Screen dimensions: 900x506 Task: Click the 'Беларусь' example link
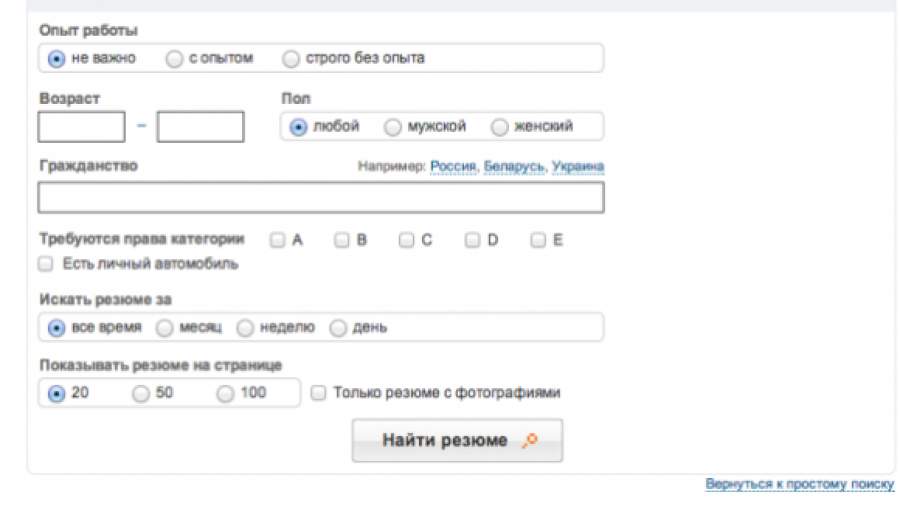point(514,166)
